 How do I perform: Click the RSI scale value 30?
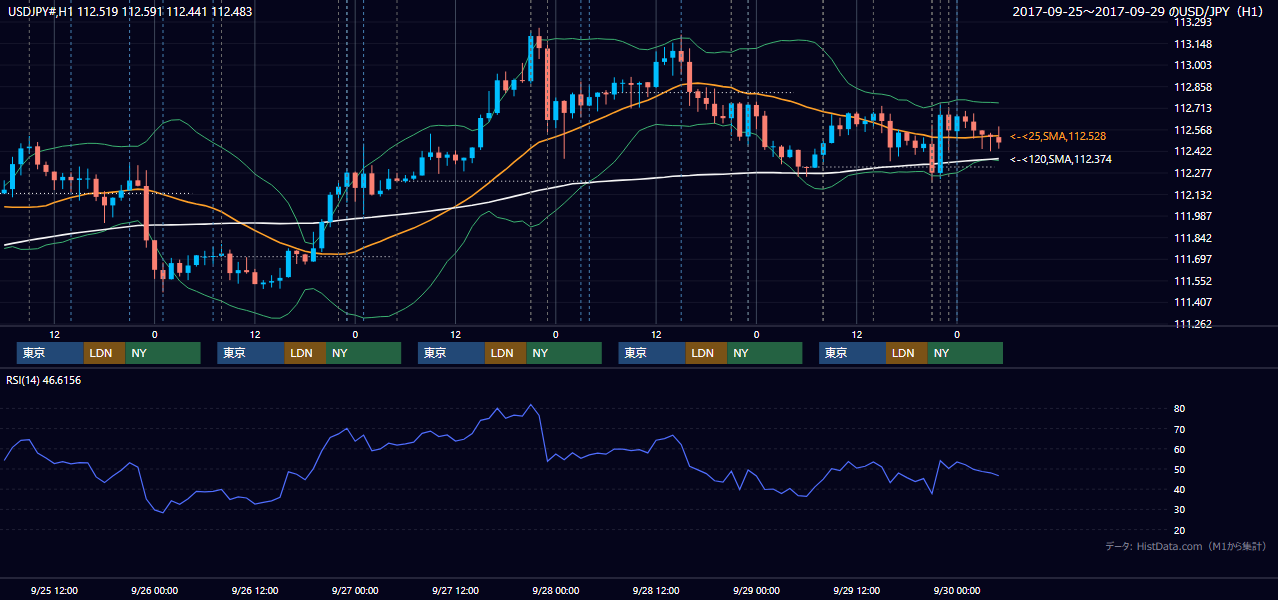coord(1179,509)
